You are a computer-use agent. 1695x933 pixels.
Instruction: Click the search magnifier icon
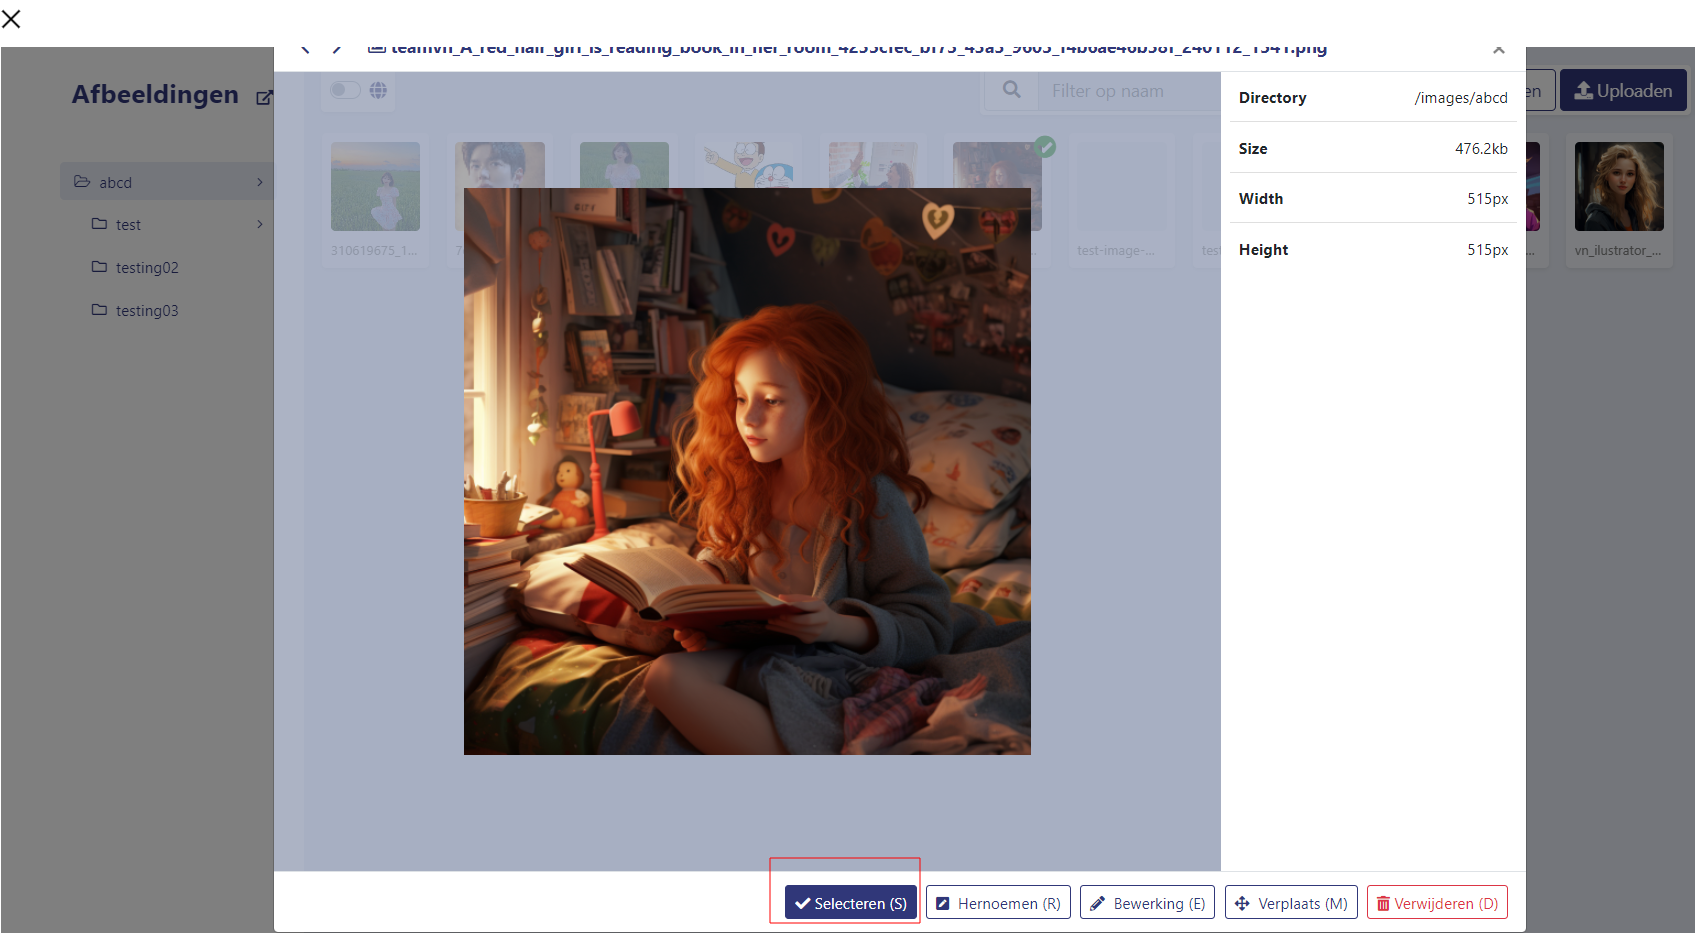pyautogui.click(x=1012, y=90)
